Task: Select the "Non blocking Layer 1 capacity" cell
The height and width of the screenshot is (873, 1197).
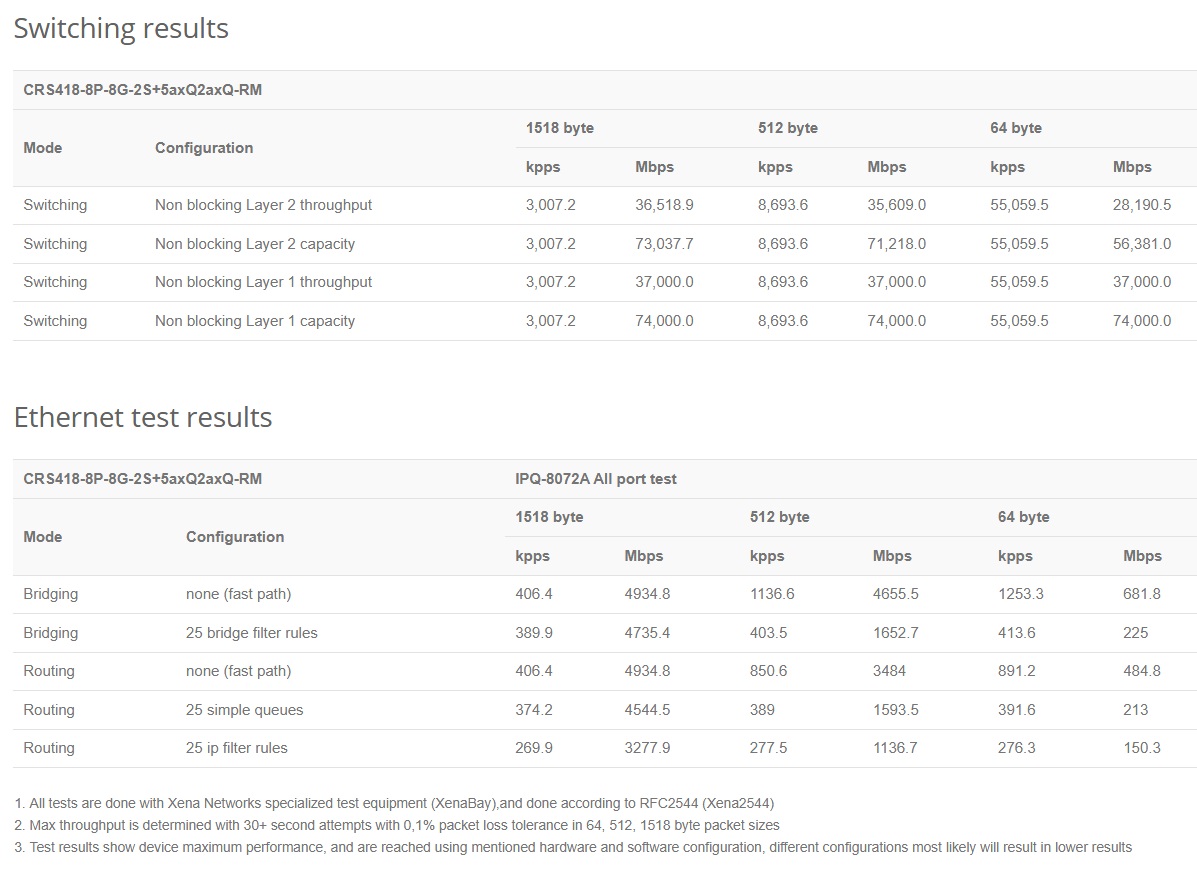Action: click(254, 321)
